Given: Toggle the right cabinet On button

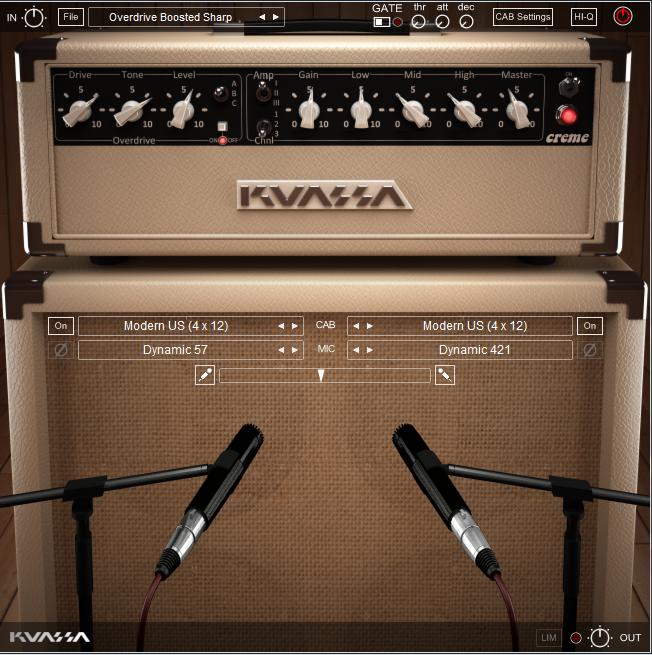Looking at the screenshot, I should [590, 326].
